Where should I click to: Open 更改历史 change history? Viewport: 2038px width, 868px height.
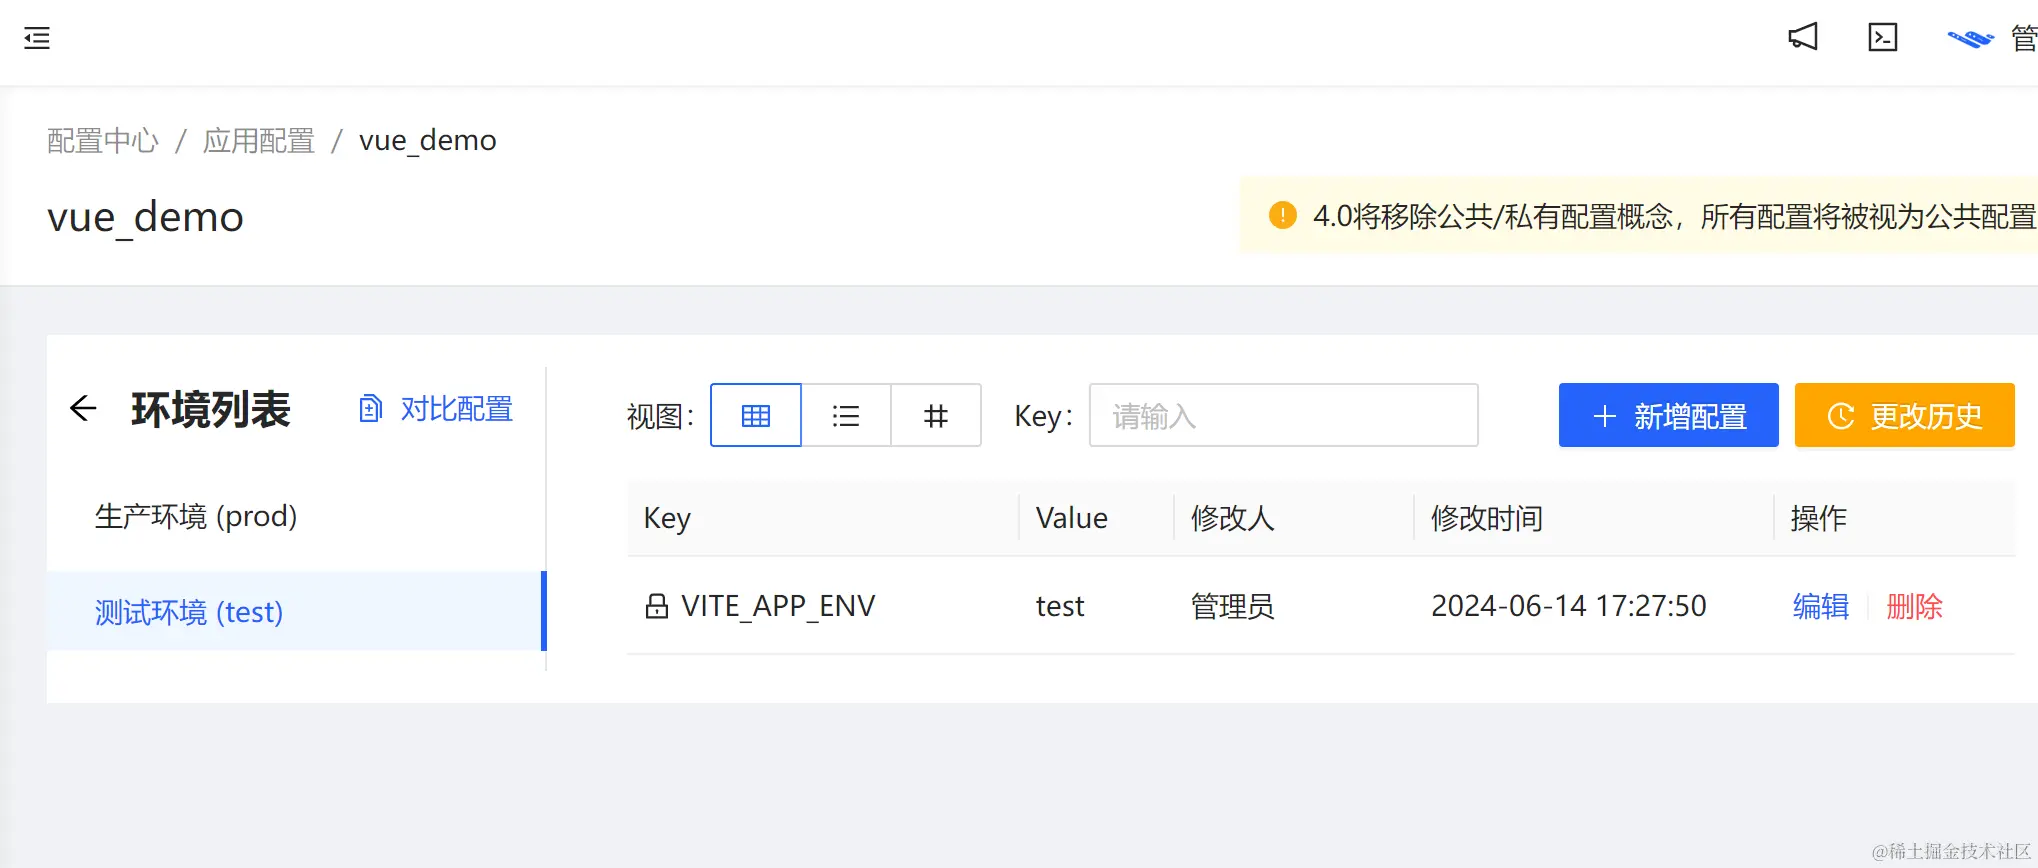(x=1905, y=415)
